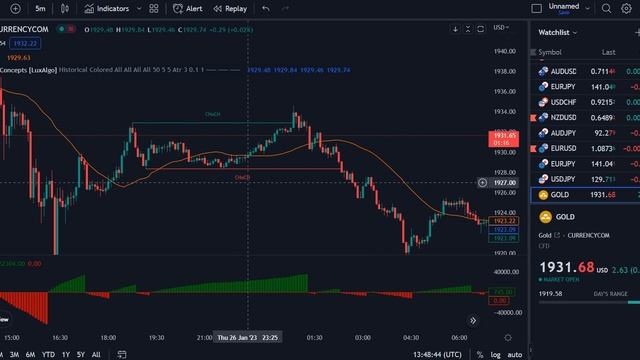
Task: Click the green market status dot by symbol
Action: 62,29
